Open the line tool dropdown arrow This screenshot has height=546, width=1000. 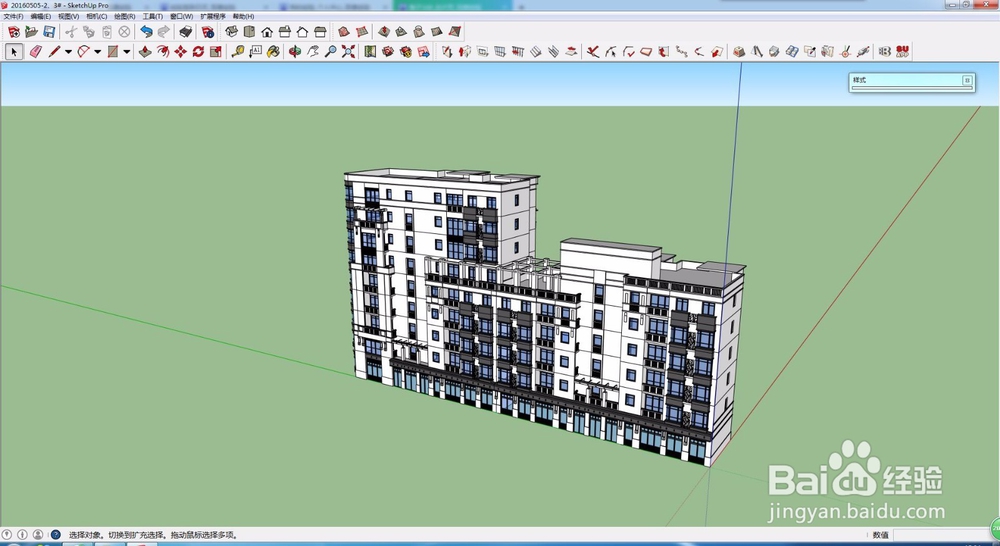pos(68,52)
